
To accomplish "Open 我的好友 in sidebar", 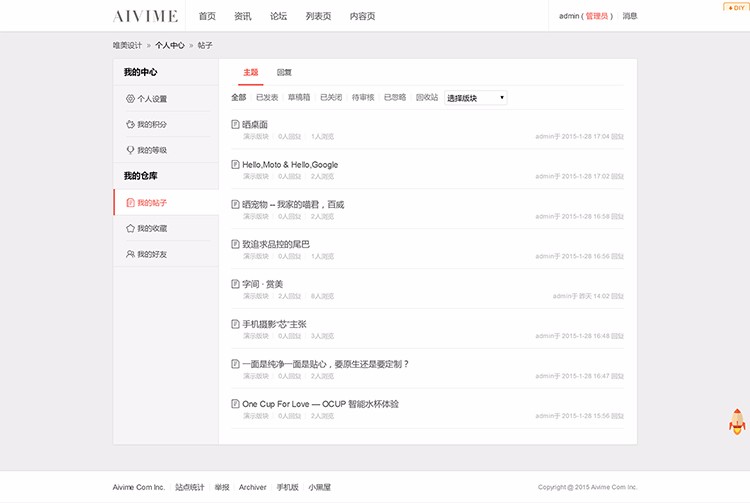I will coord(152,254).
